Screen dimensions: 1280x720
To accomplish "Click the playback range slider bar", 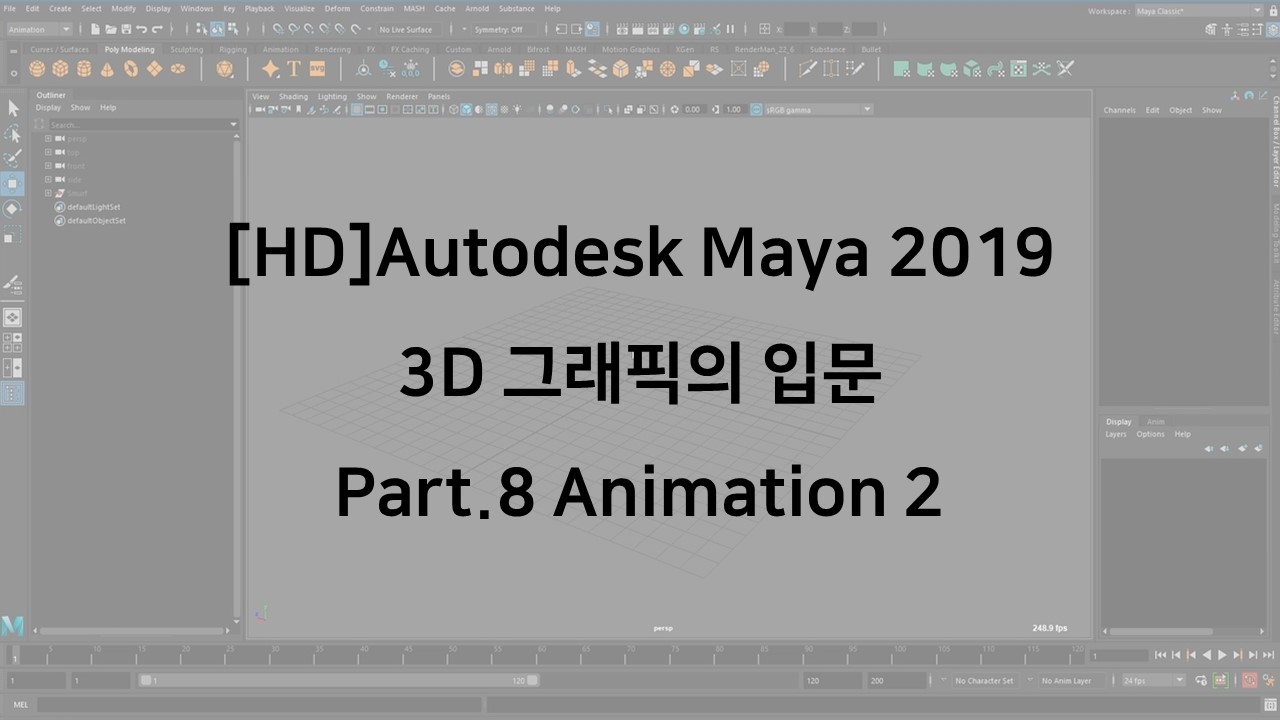I will click(x=339, y=680).
